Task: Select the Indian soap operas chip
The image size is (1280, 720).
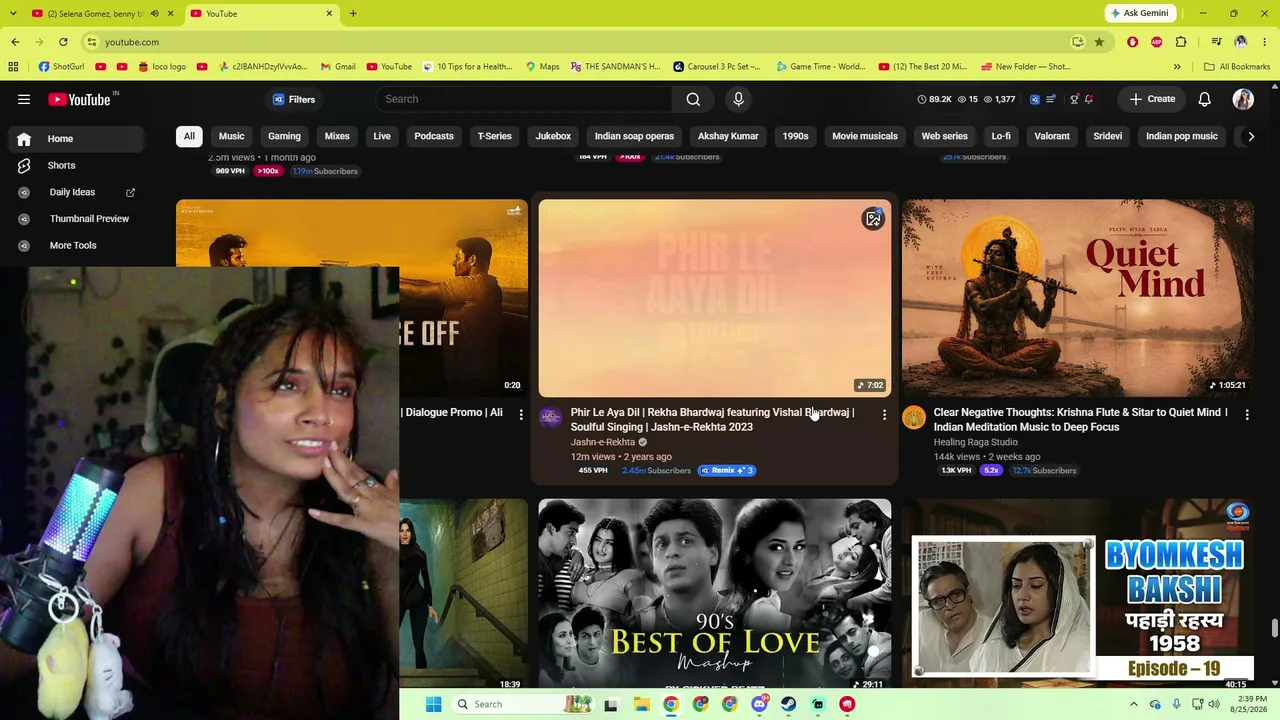Action: (x=634, y=136)
